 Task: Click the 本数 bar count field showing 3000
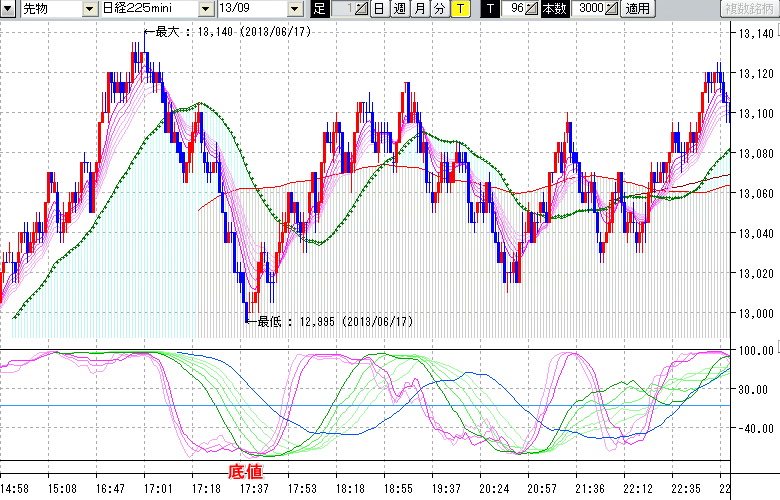[x=589, y=9]
